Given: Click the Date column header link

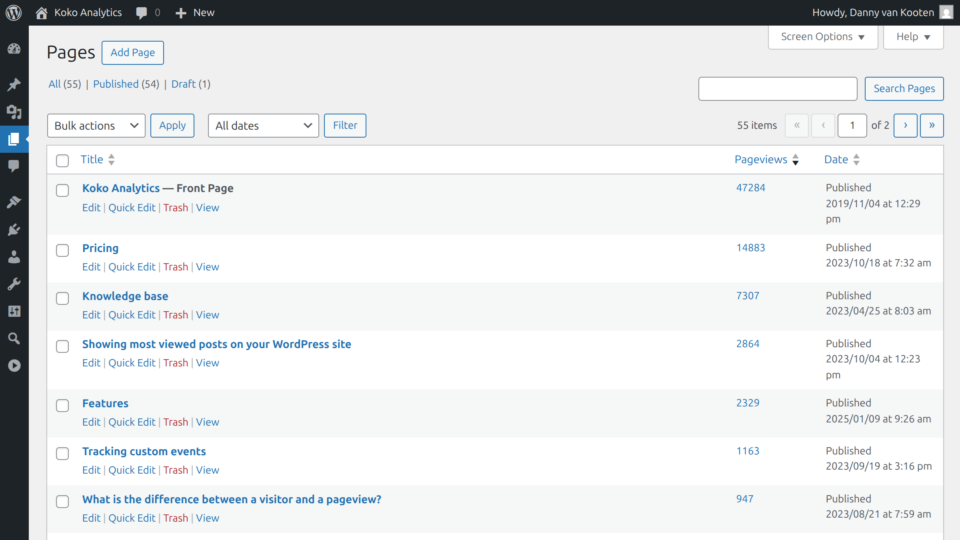Looking at the screenshot, I should (836, 159).
